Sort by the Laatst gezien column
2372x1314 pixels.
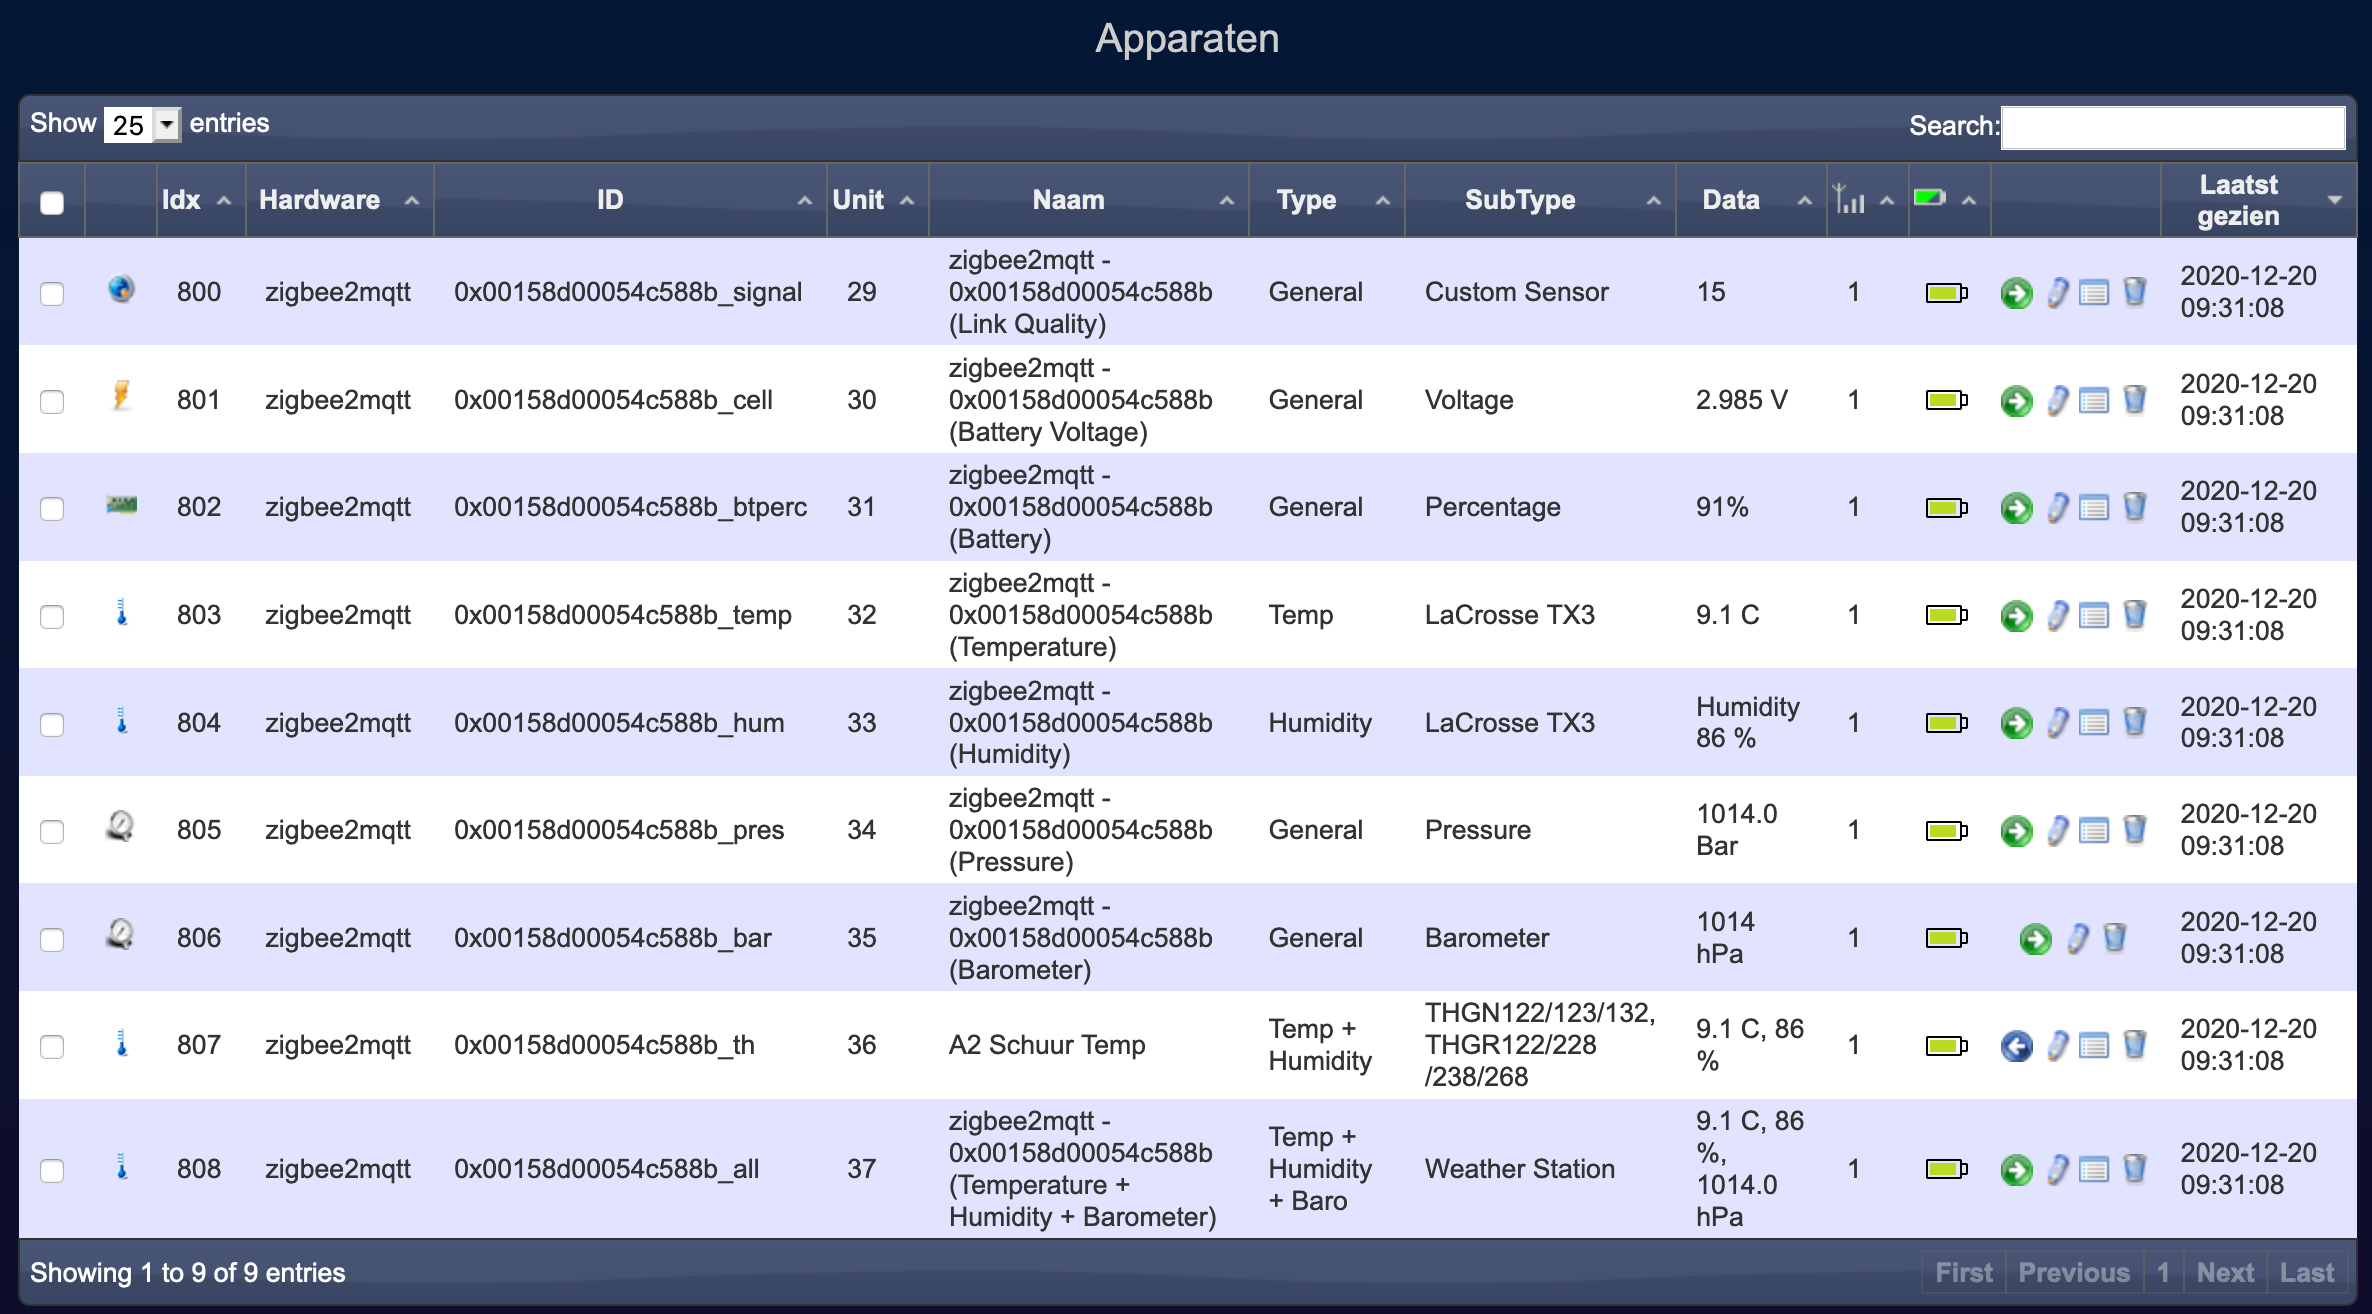pyautogui.click(x=2240, y=199)
